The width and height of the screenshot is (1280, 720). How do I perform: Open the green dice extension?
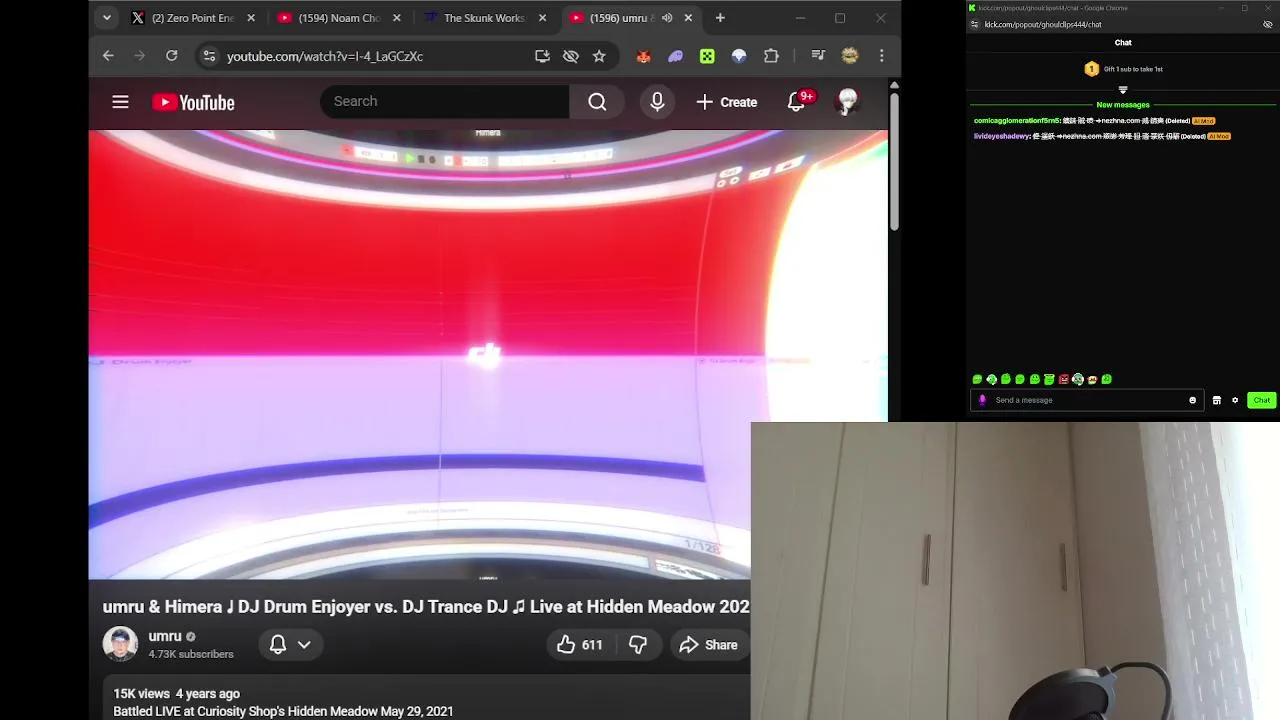tap(707, 56)
